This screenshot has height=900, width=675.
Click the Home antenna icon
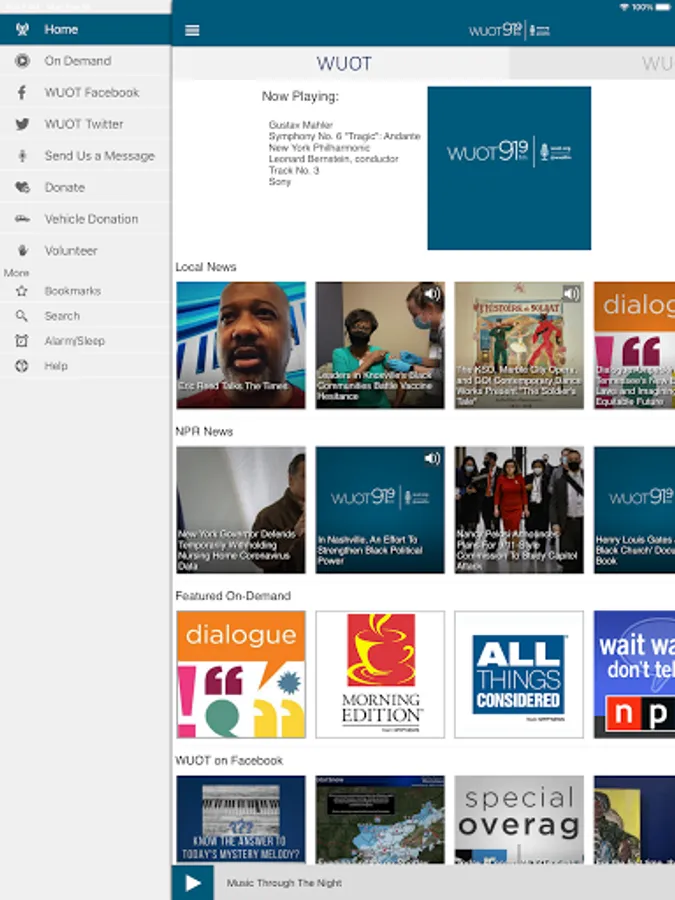pos(22,29)
